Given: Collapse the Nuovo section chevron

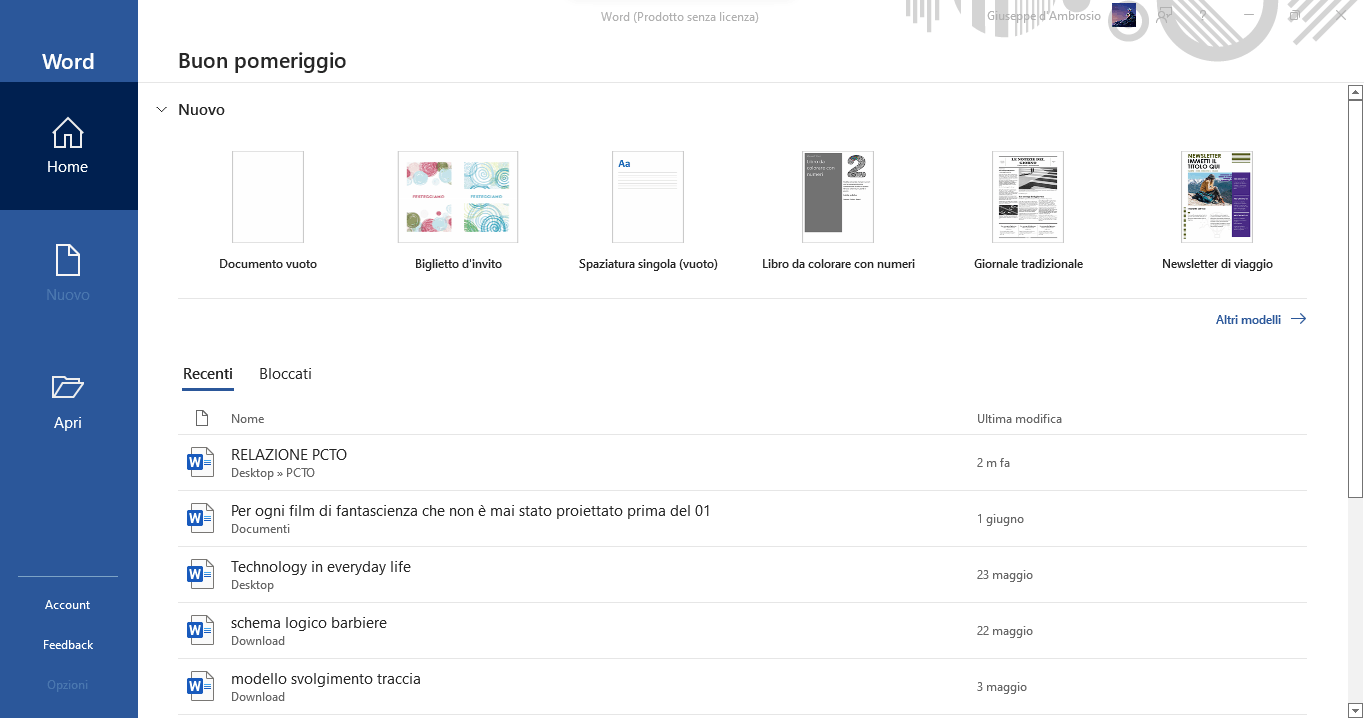Looking at the screenshot, I should pos(161,110).
